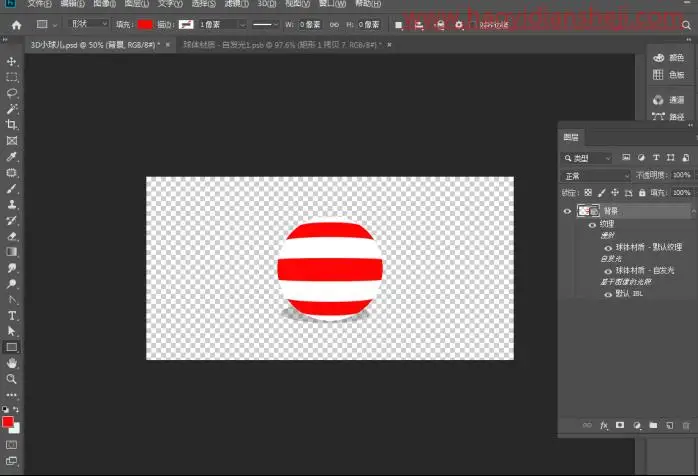This screenshot has height=476, width=698.
Task: Toggle the align edges checkbox
Action: pos(473,25)
